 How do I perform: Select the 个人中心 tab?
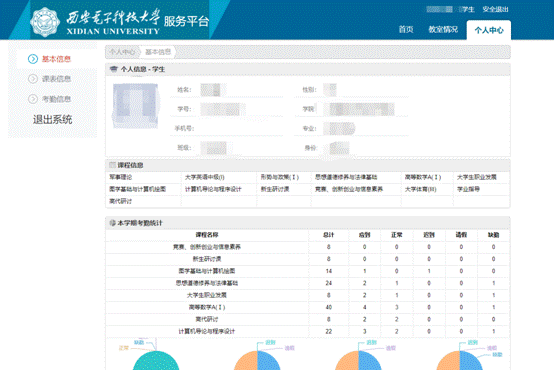489,30
